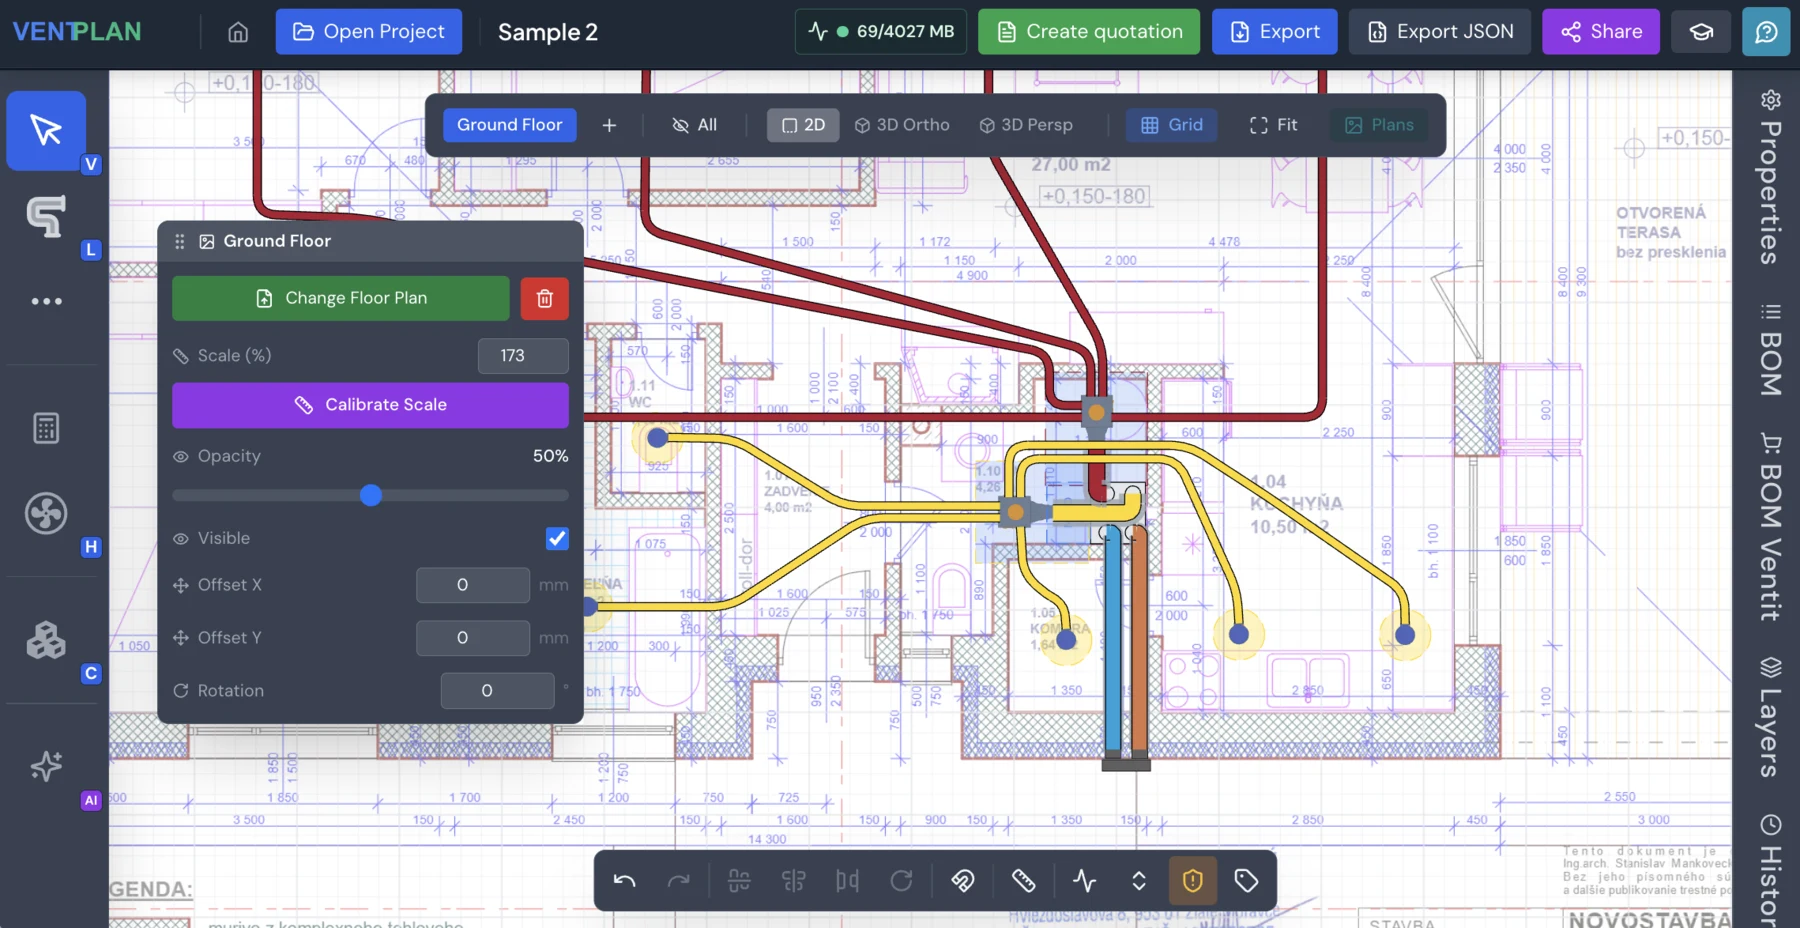This screenshot has height=928, width=1800.
Task: Expand the Layers side panel
Action: pyautogui.click(x=1770, y=717)
